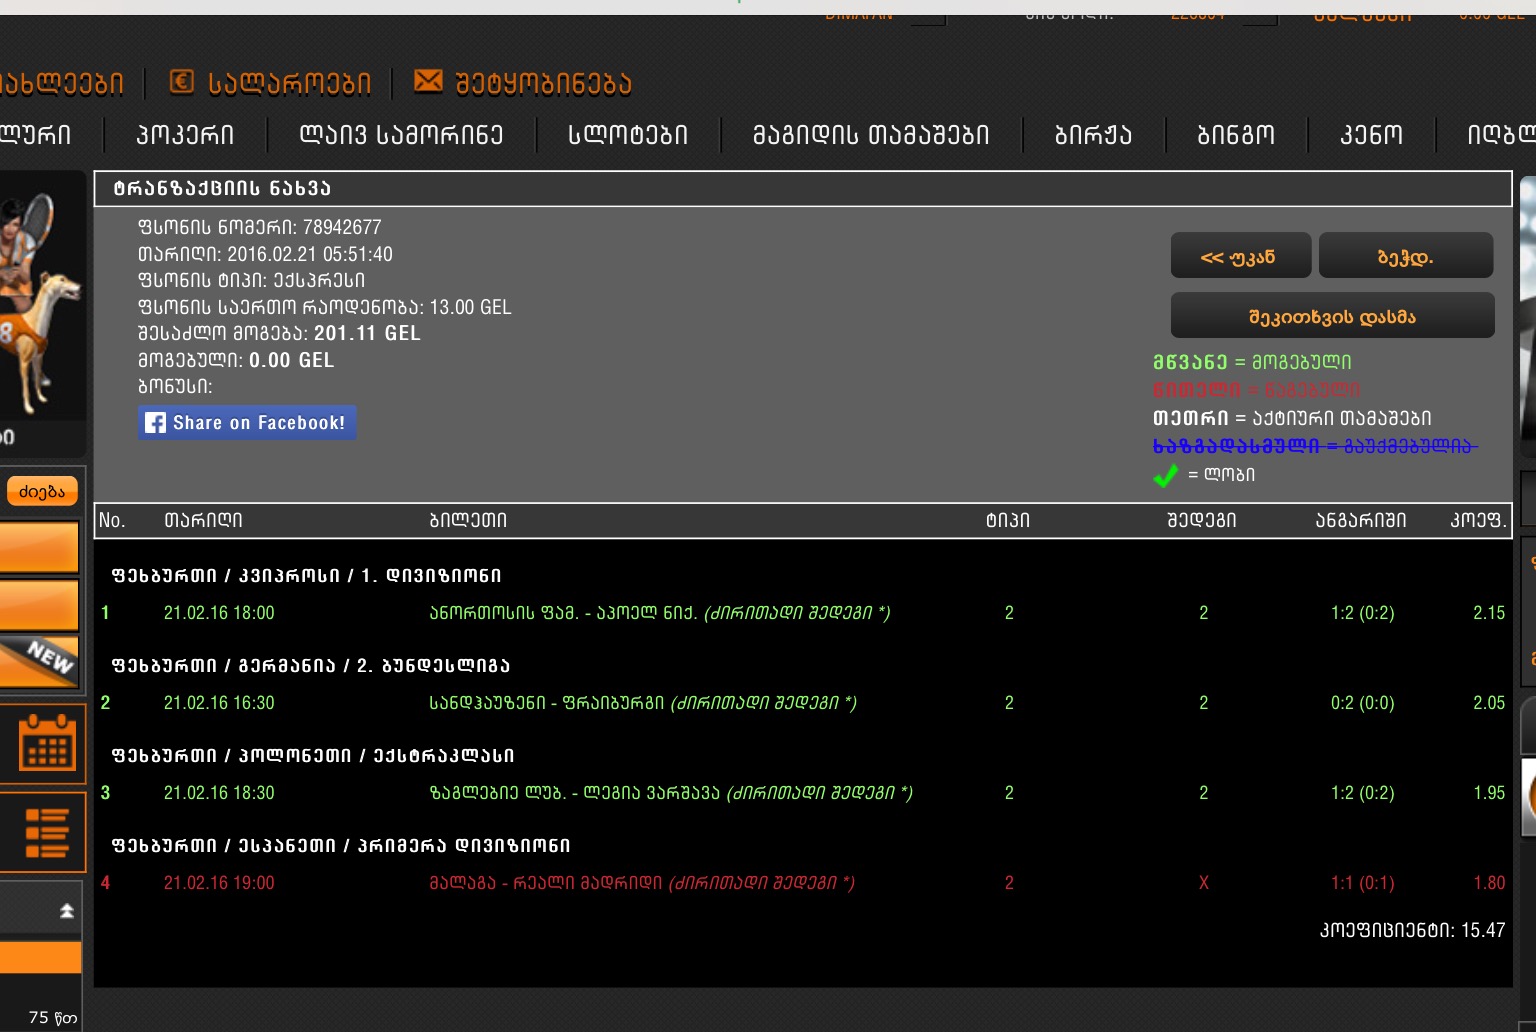The image size is (1536, 1032).
Task: Open the ლაივ სამორინე menu item
Action: (401, 135)
